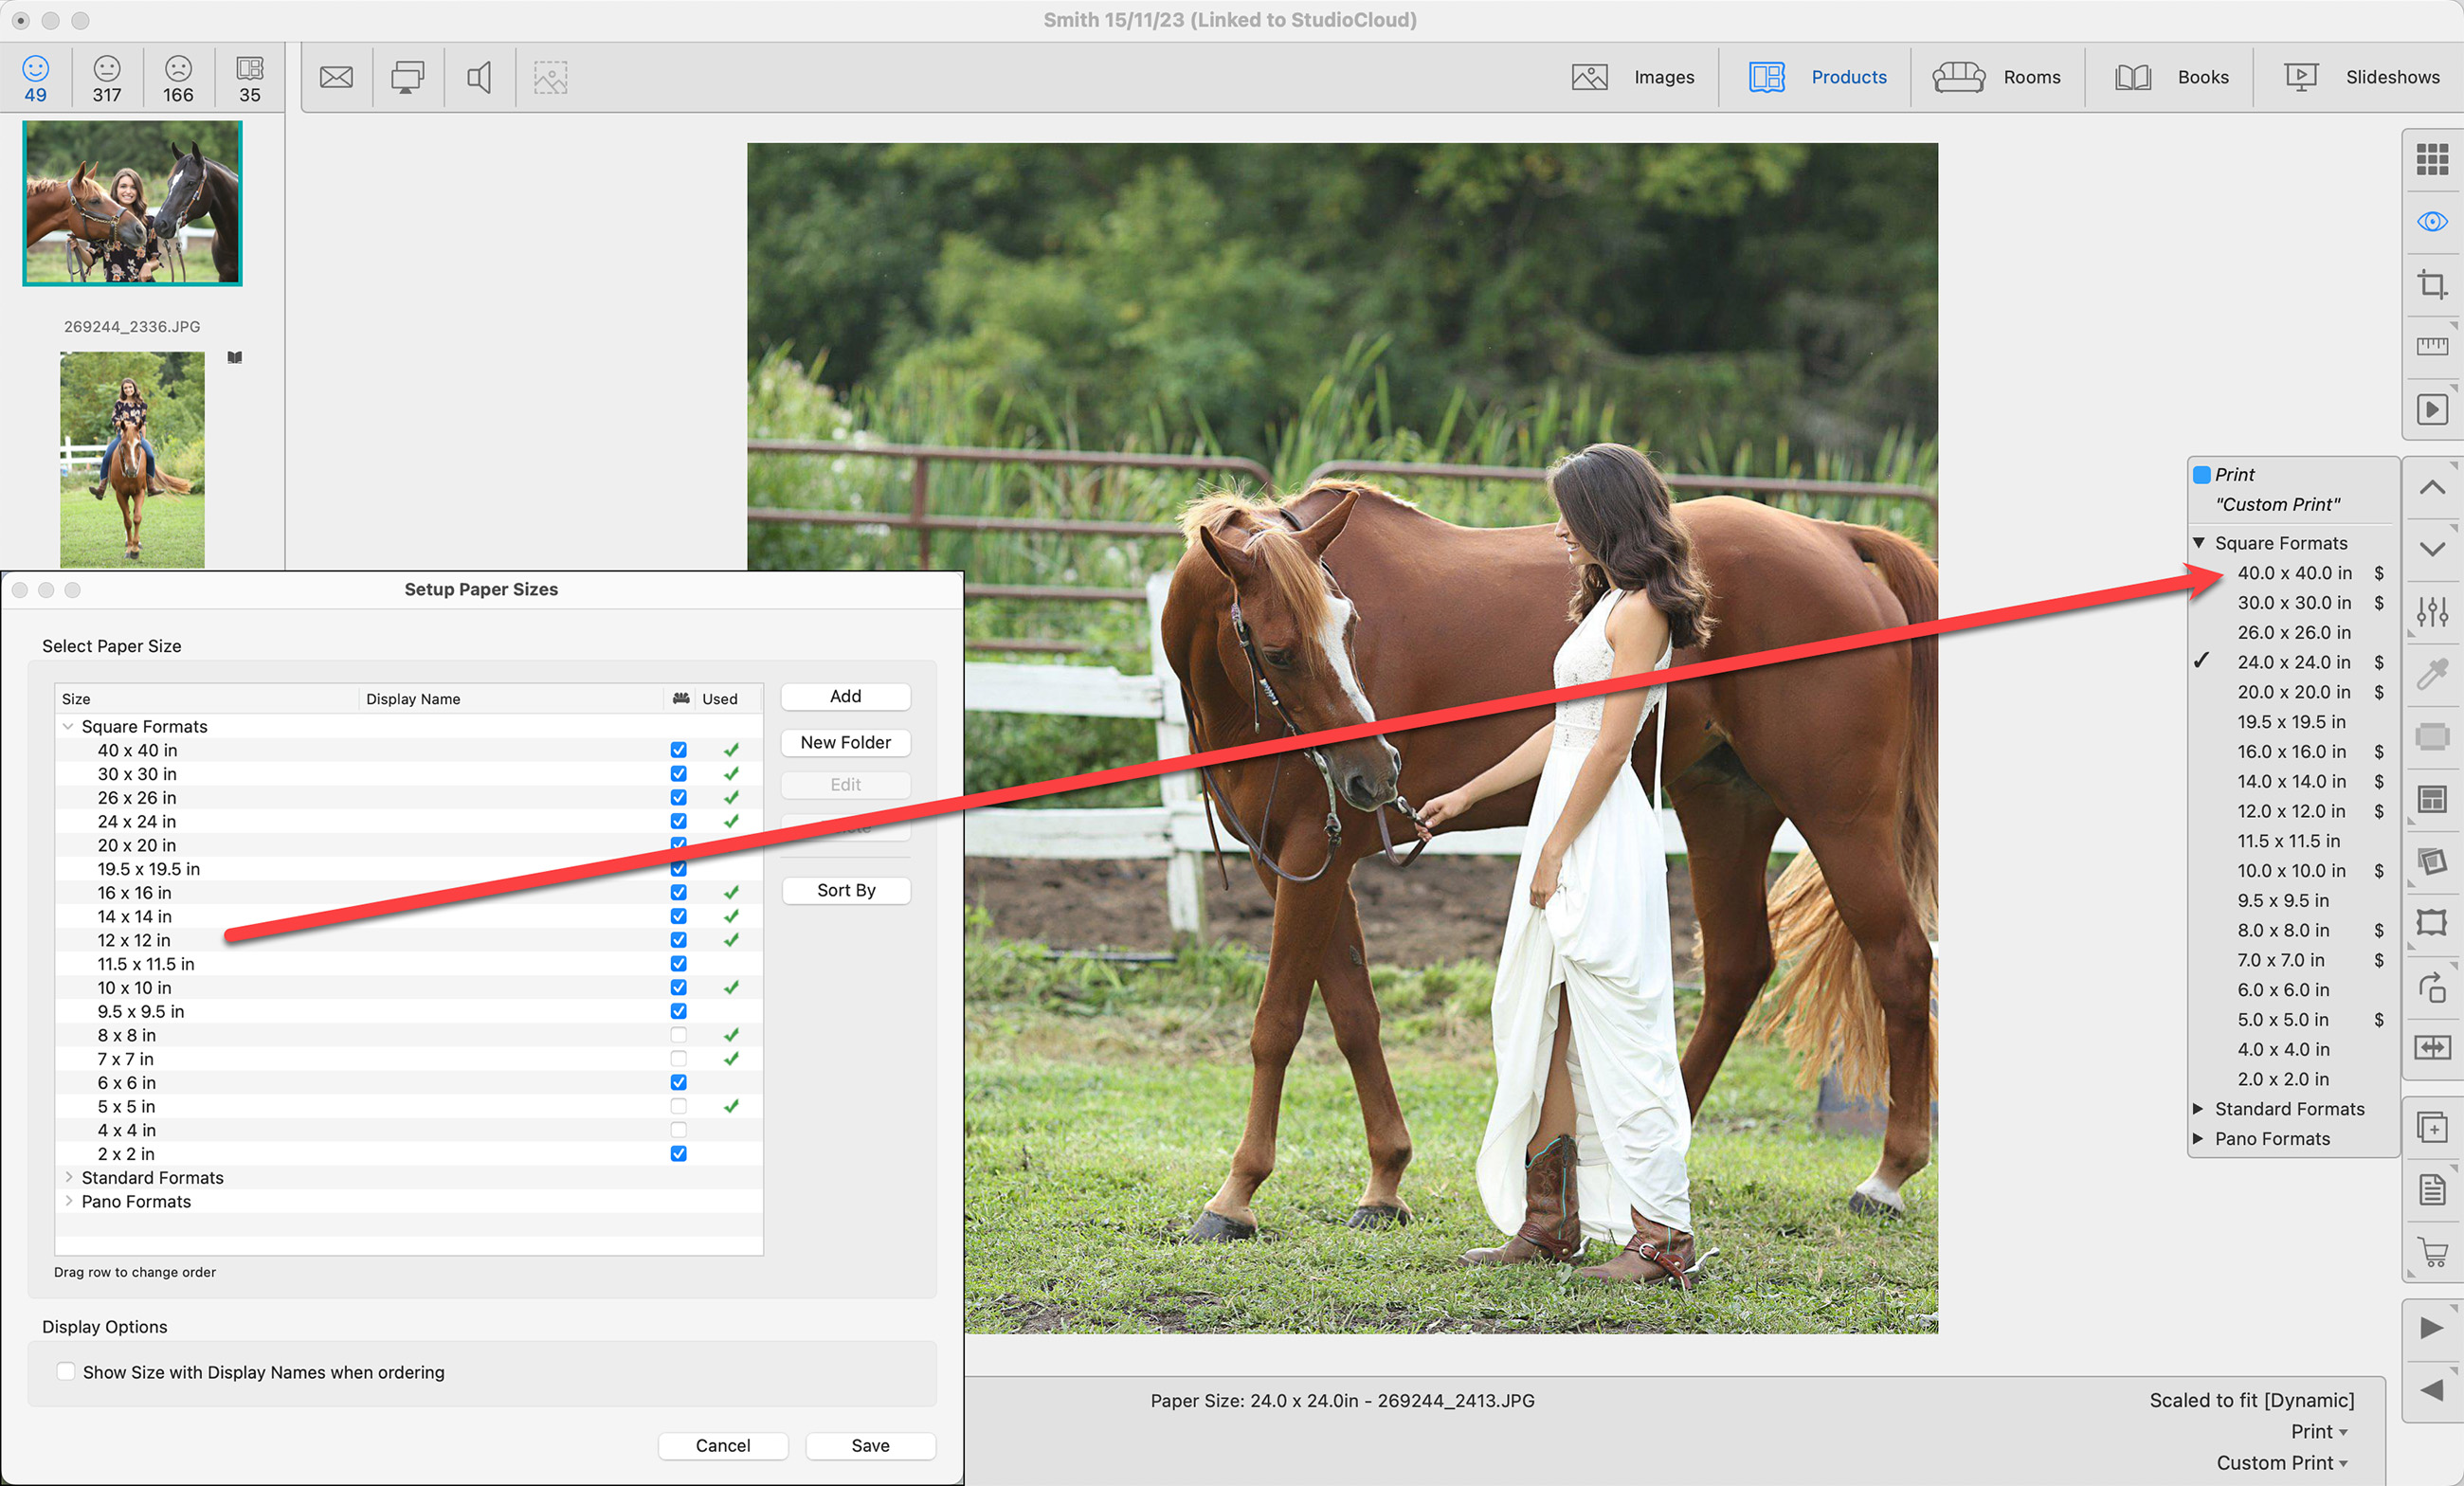Check the 8 x 8 in checkbox
Image resolution: width=2464 pixels, height=1486 pixels.
(678, 1035)
